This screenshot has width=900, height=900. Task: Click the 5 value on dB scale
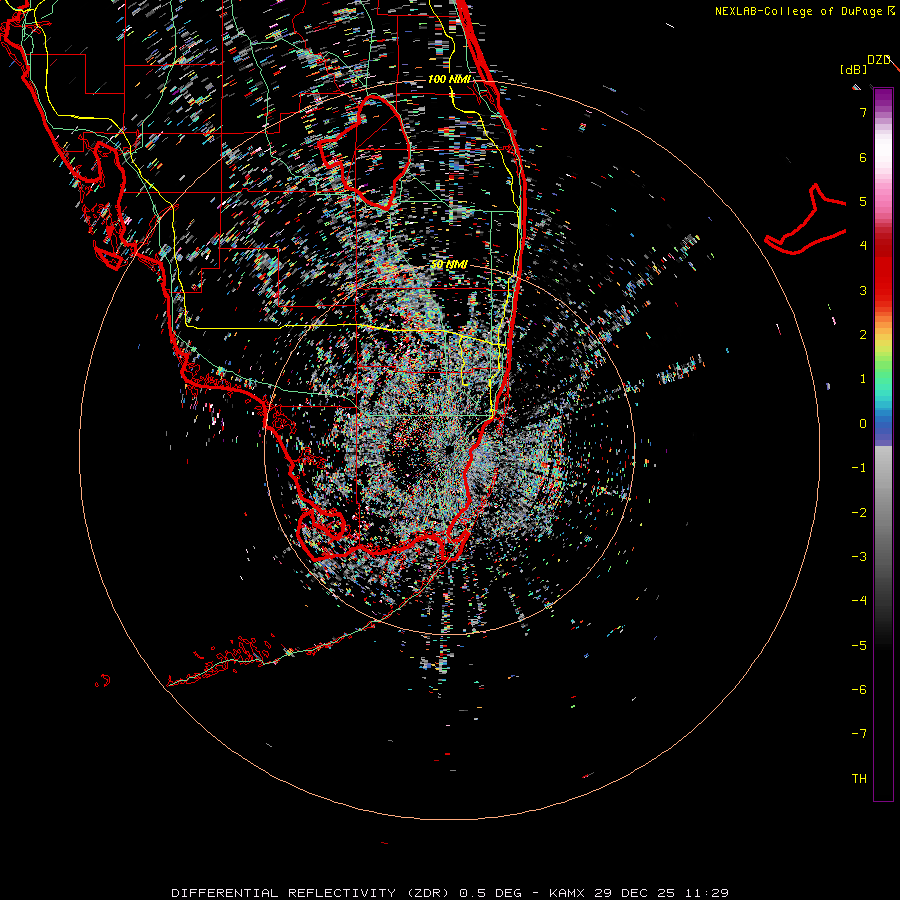pos(863,201)
